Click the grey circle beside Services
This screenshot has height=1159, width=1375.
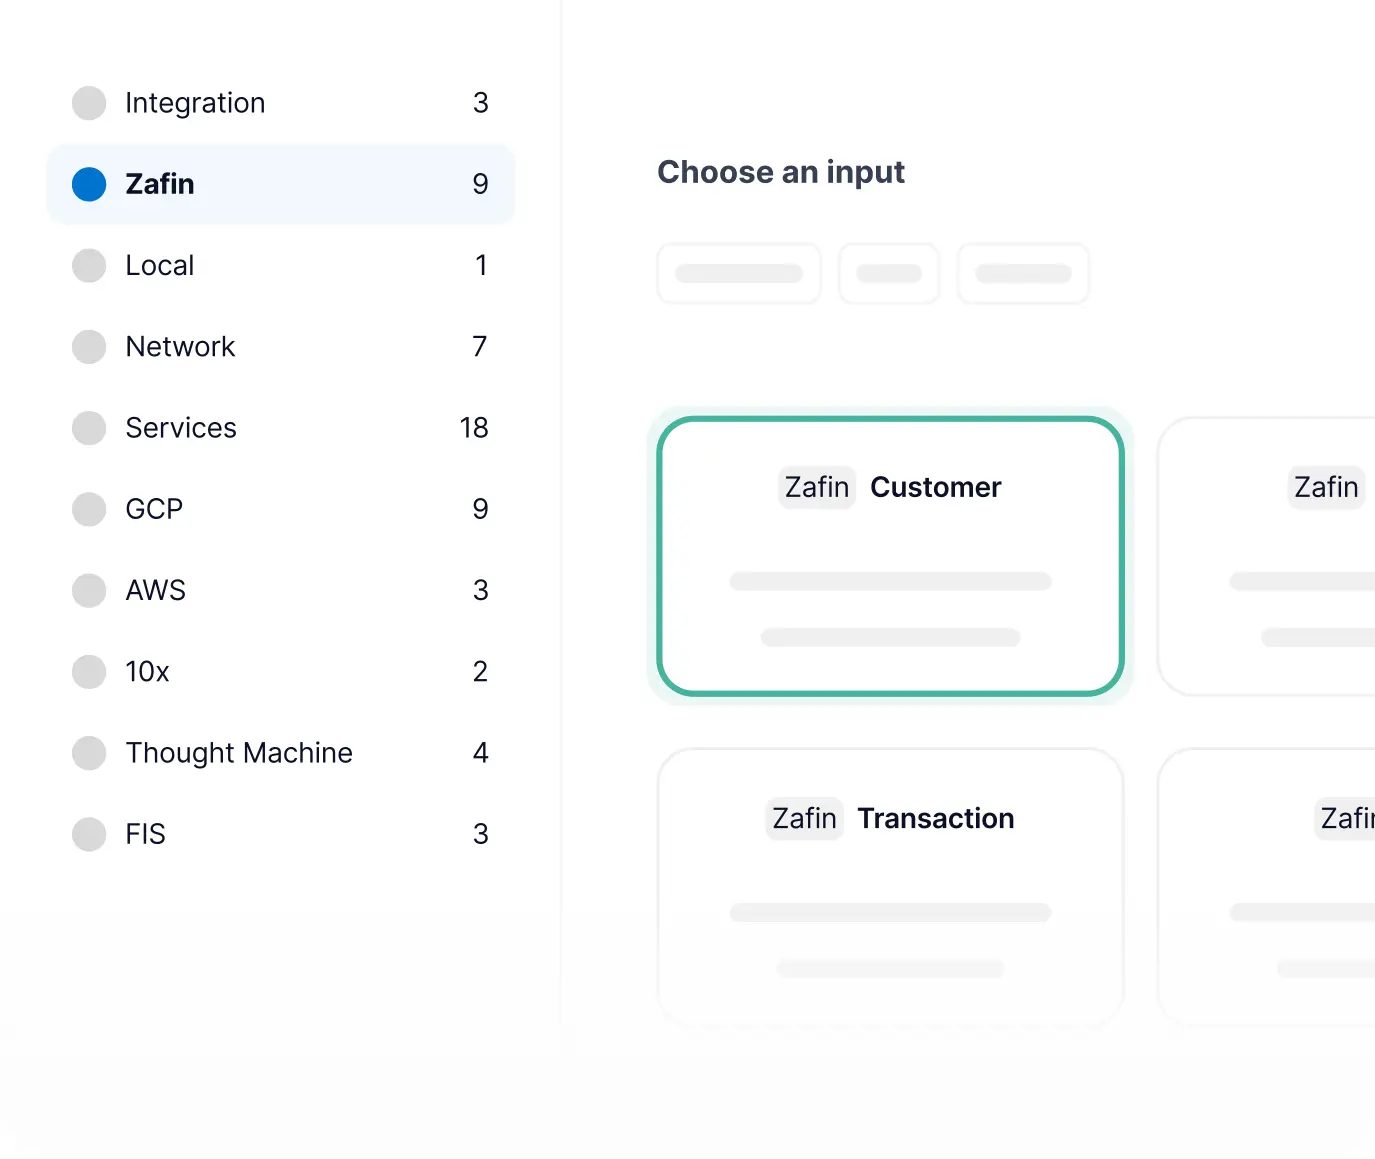(89, 428)
